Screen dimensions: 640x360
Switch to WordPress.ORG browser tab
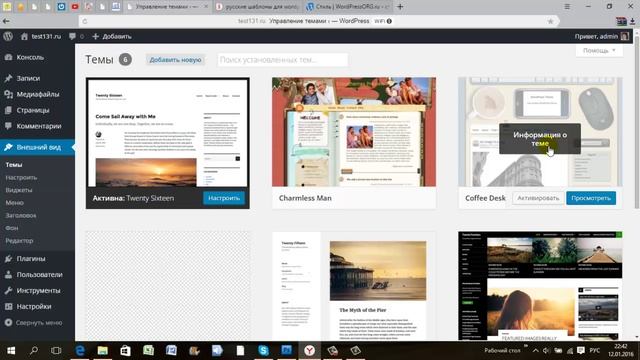[348, 7]
